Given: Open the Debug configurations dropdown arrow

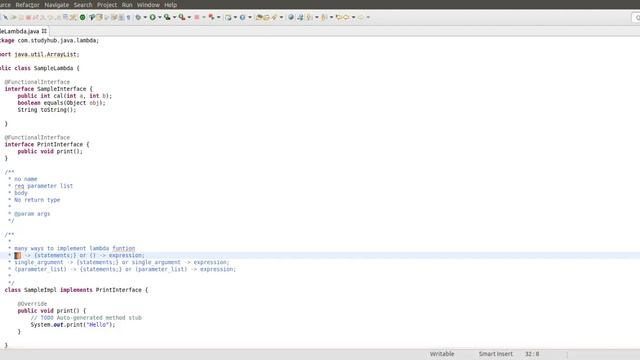Looking at the screenshot, I should coord(145,17).
